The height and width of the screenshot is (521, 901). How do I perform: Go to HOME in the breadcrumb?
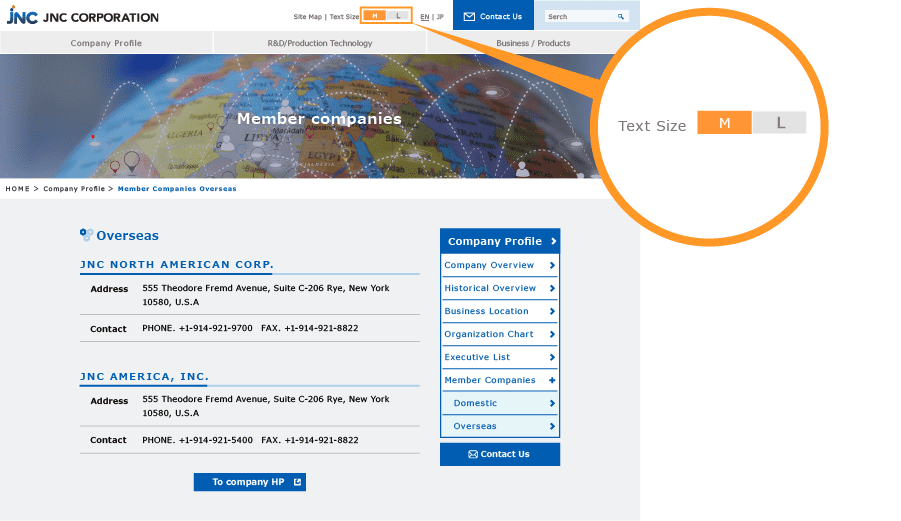pos(17,188)
